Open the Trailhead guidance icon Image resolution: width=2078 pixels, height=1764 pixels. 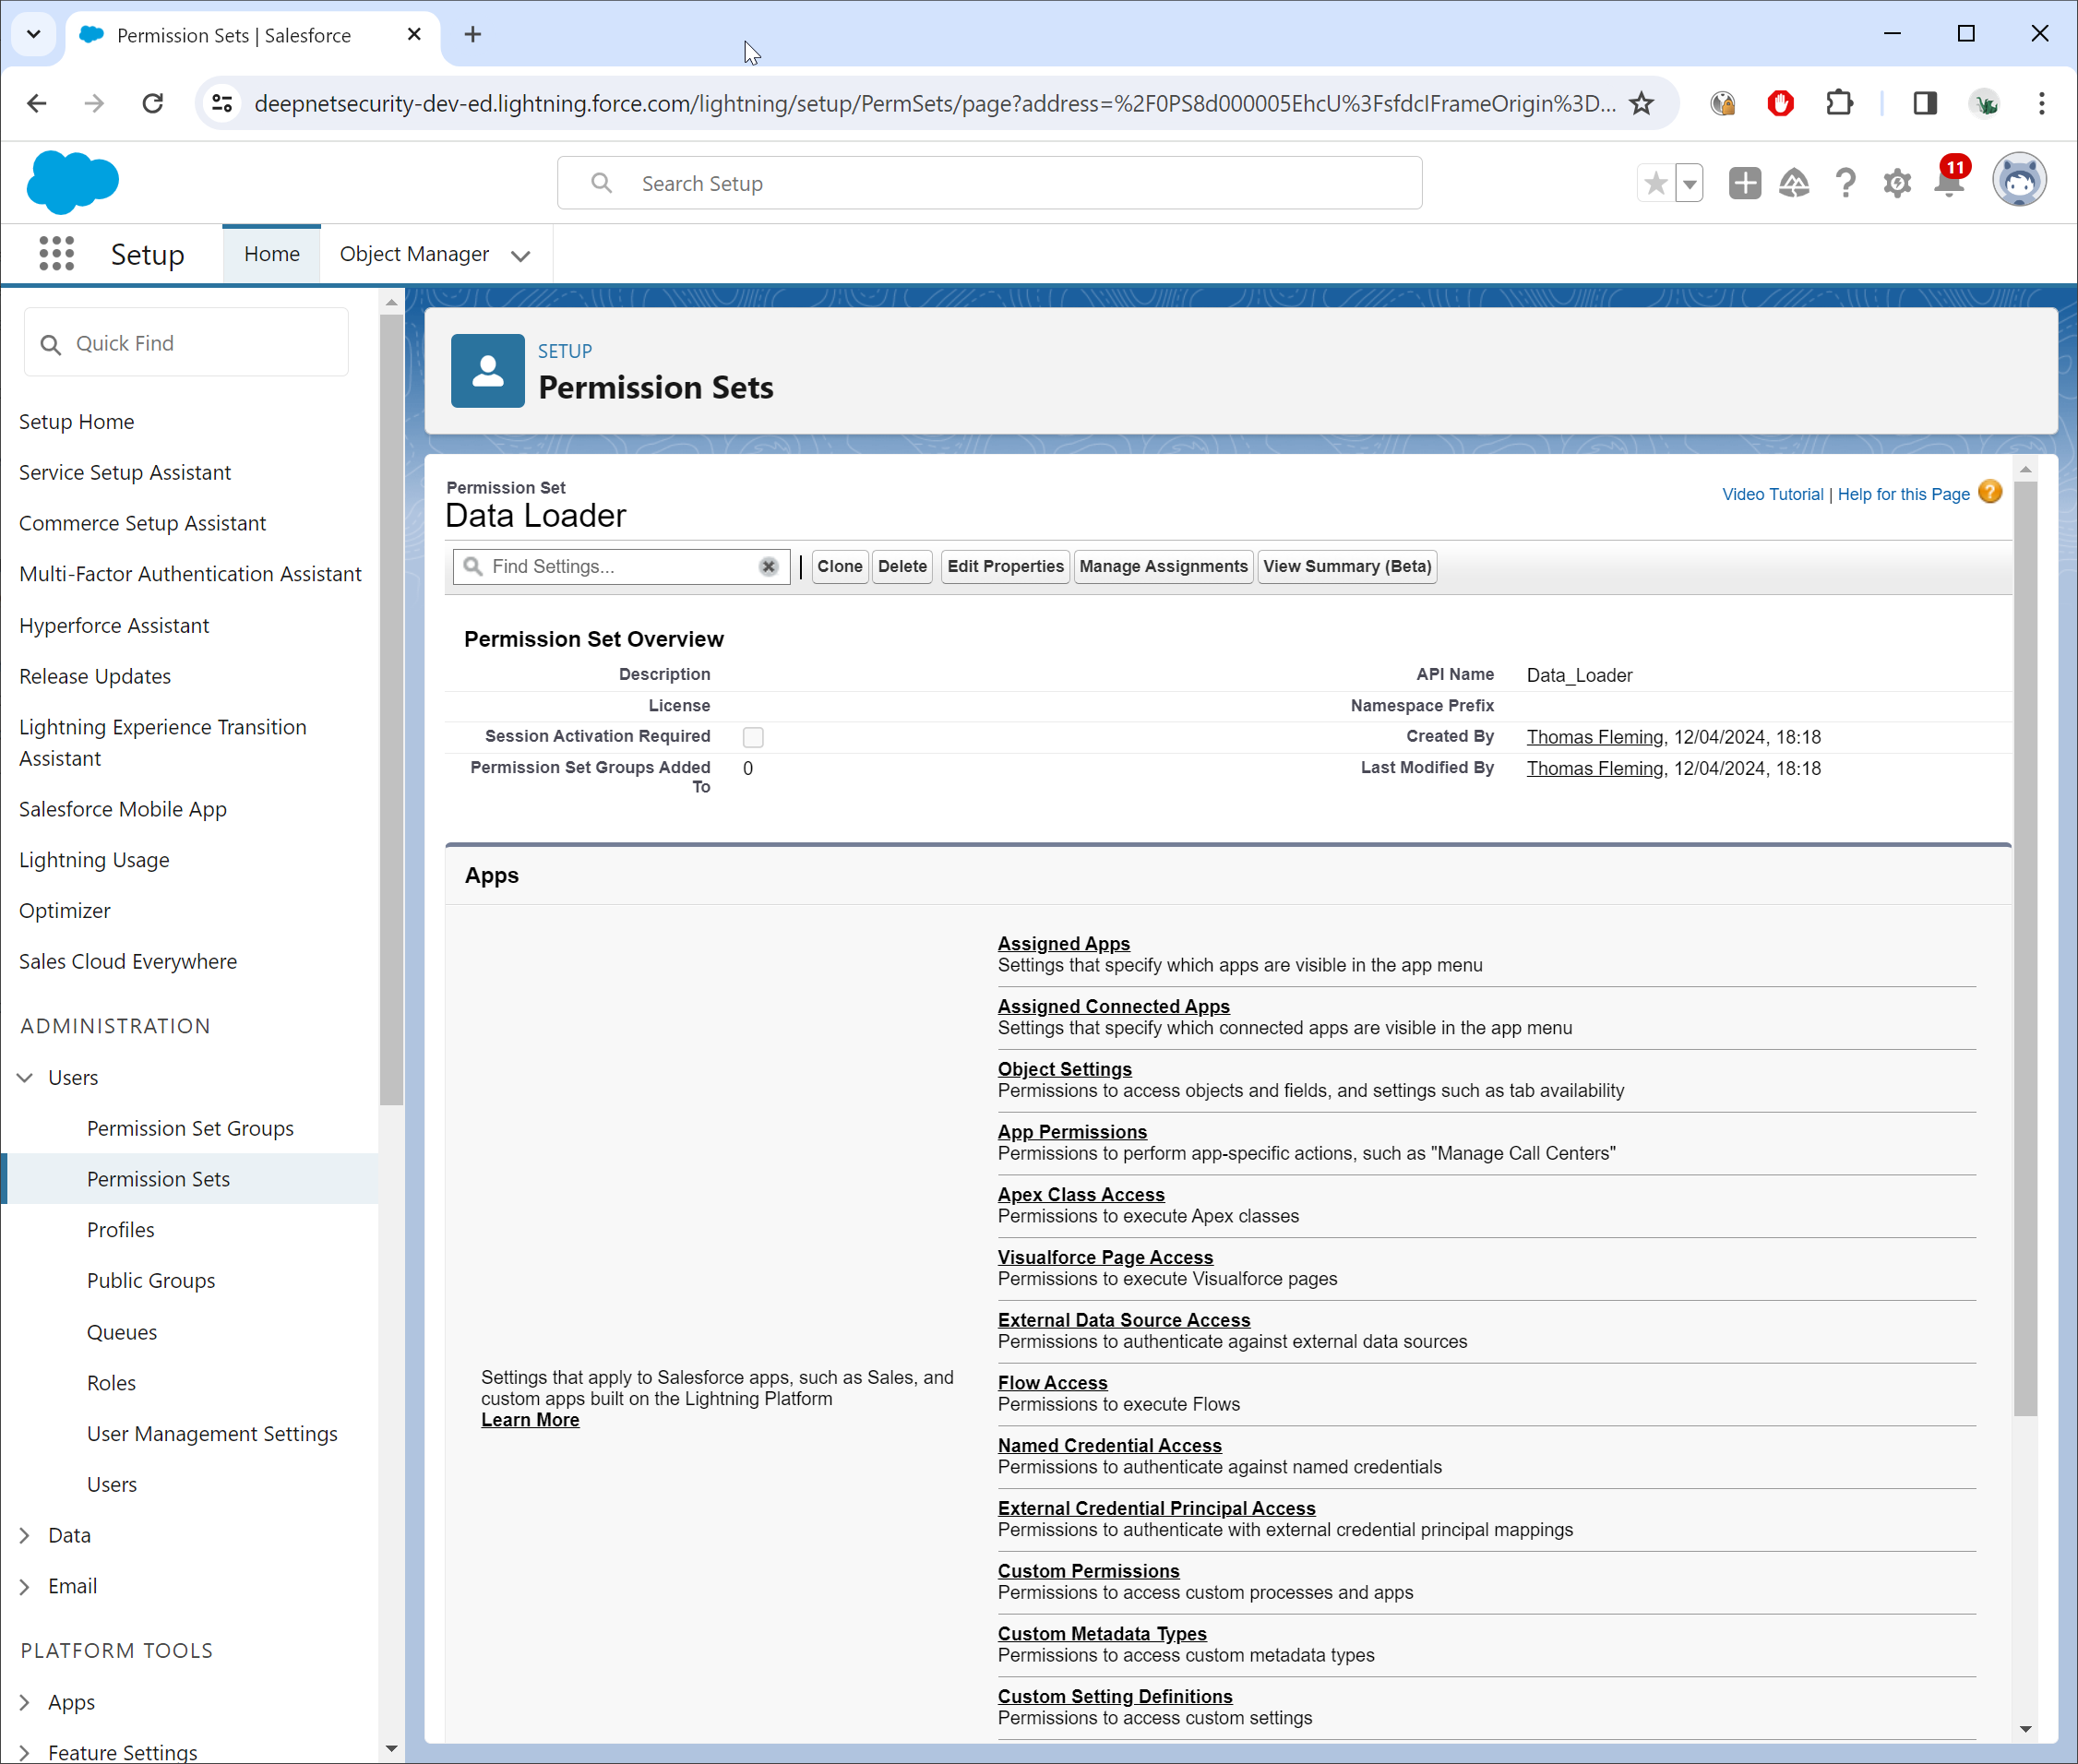click(x=1794, y=183)
